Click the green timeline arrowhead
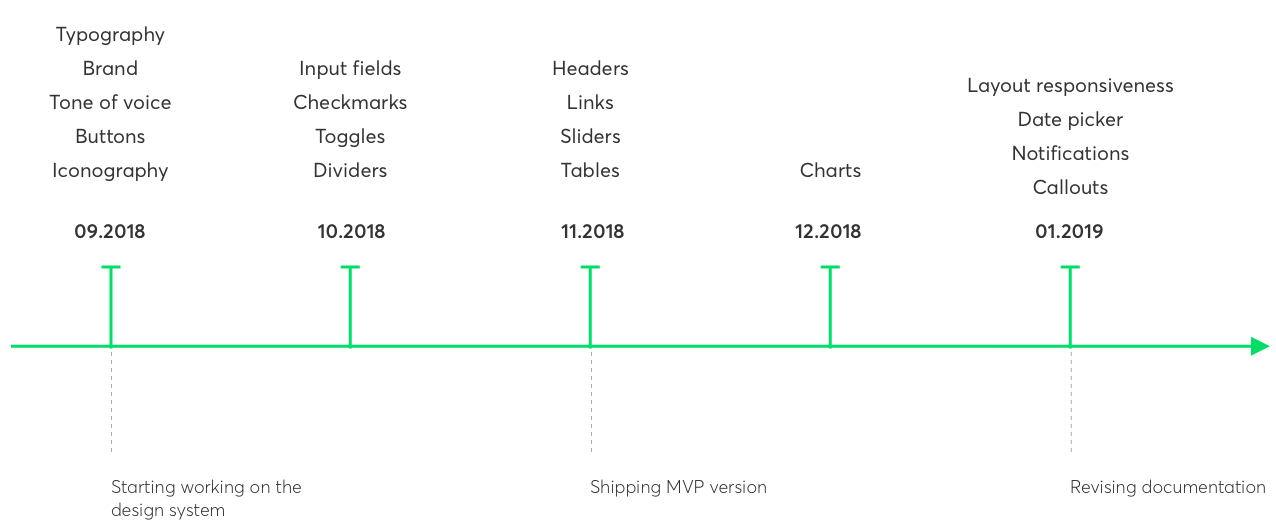The width and height of the screenshot is (1276, 522). pyautogui.click(x=1259, y=346)
